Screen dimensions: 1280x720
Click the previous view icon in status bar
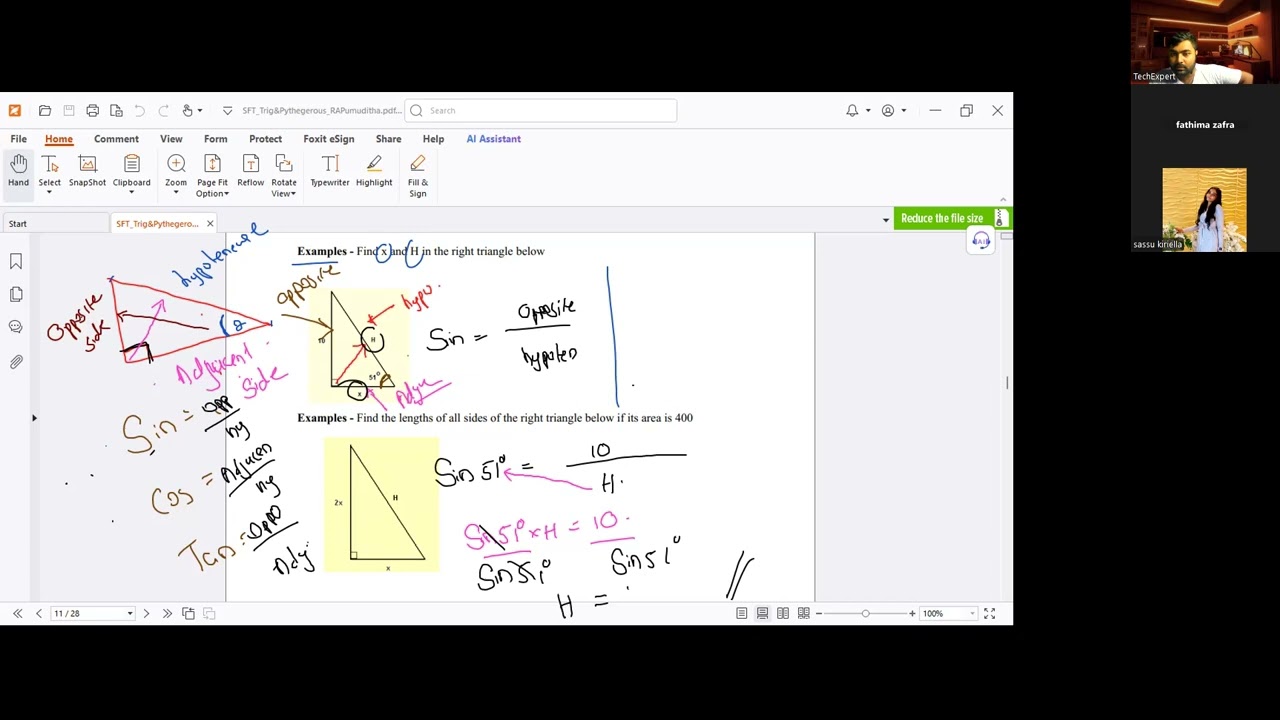188,613
